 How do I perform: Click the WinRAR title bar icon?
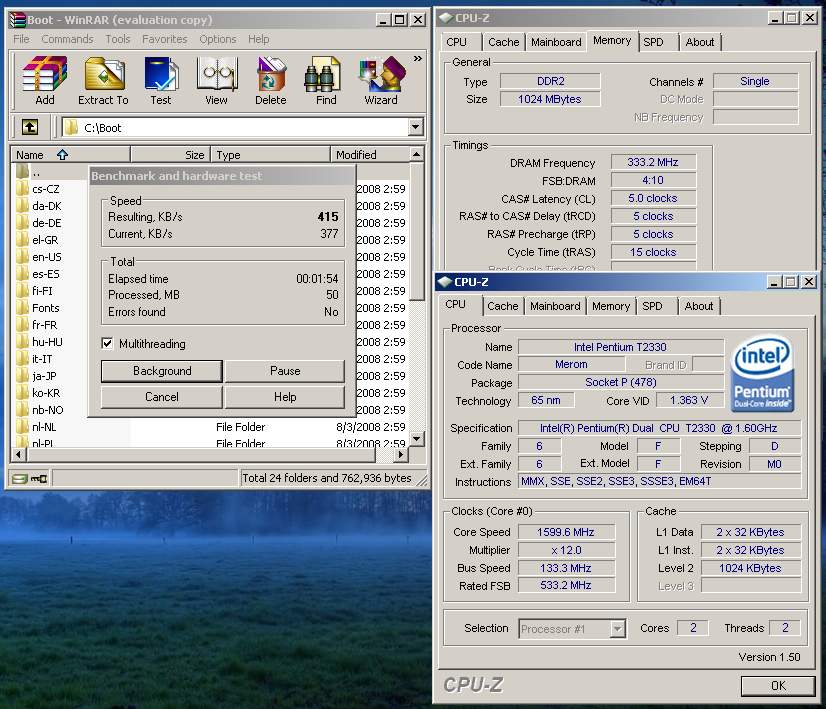click(x=17, y=19)
